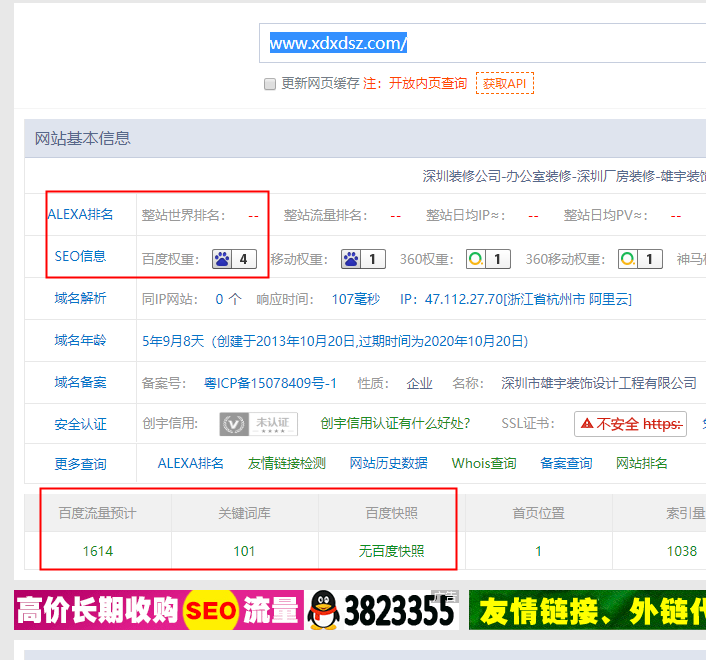Click the domain URL input field

pos(480,44)
